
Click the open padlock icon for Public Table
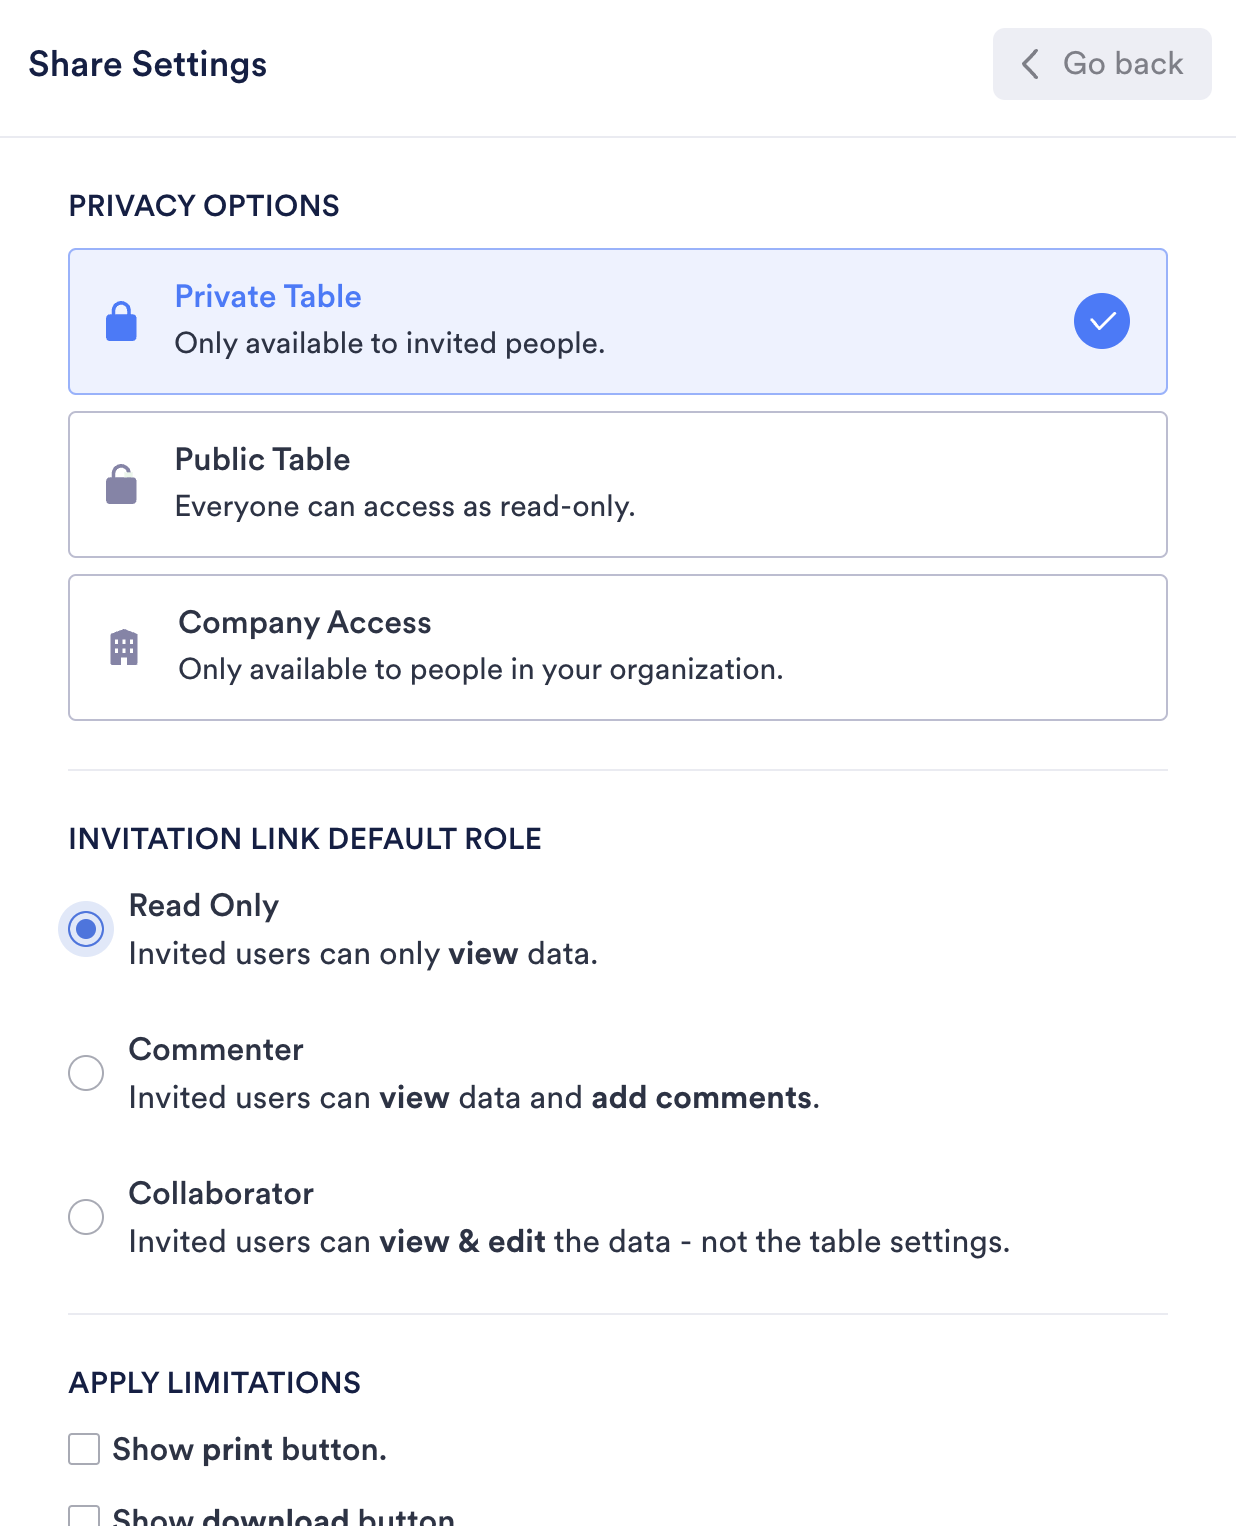pos(121,485)
